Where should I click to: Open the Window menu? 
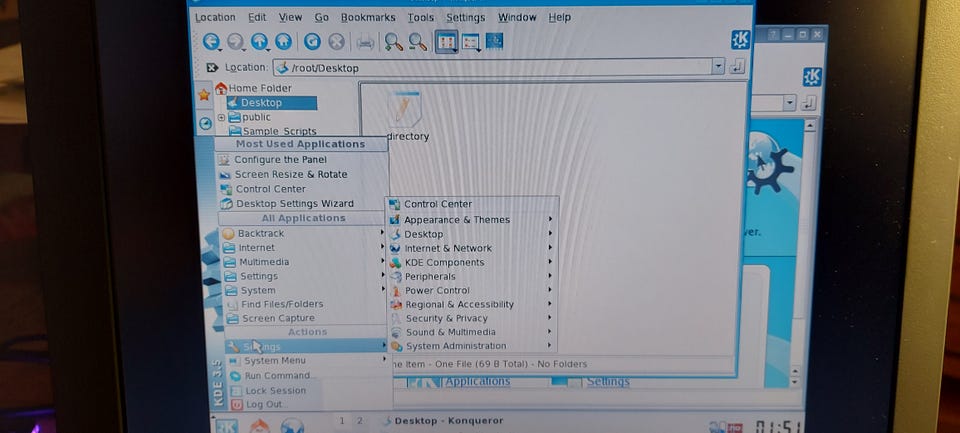click(517, 18)
